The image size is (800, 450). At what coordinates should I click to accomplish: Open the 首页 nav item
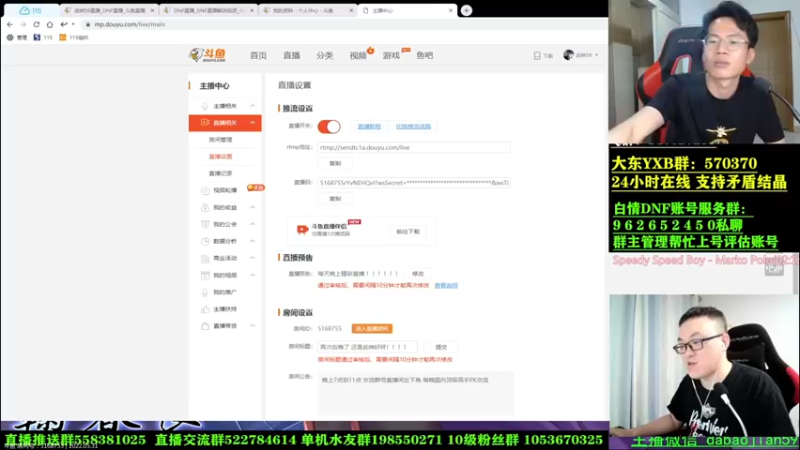tap(258, 55)
